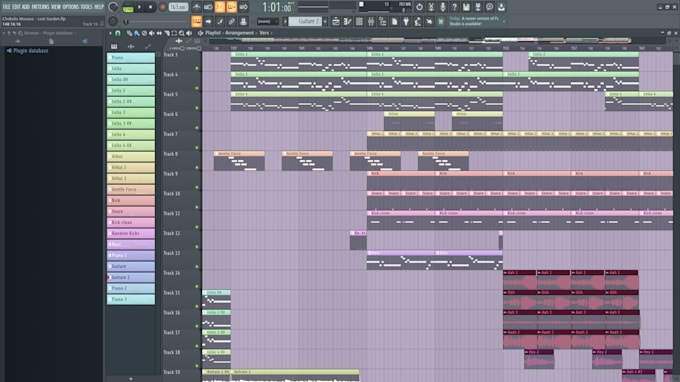Click the undo history icon
The image size is (680, 382).
pyautogui.click(x=419, y=7)
